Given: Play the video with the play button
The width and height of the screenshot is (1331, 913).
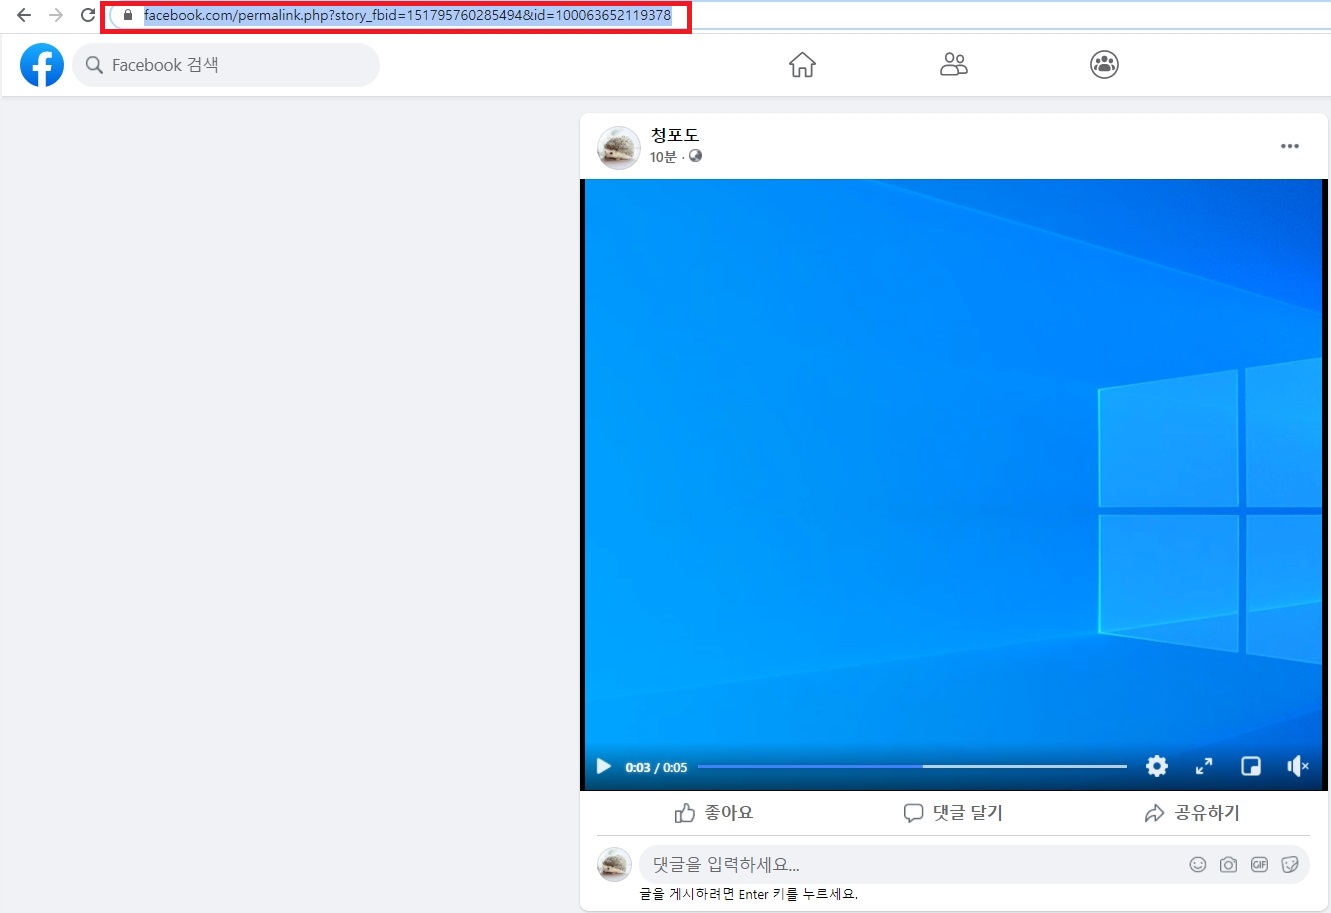Looking at the screenshot, I should coord(604,766).
